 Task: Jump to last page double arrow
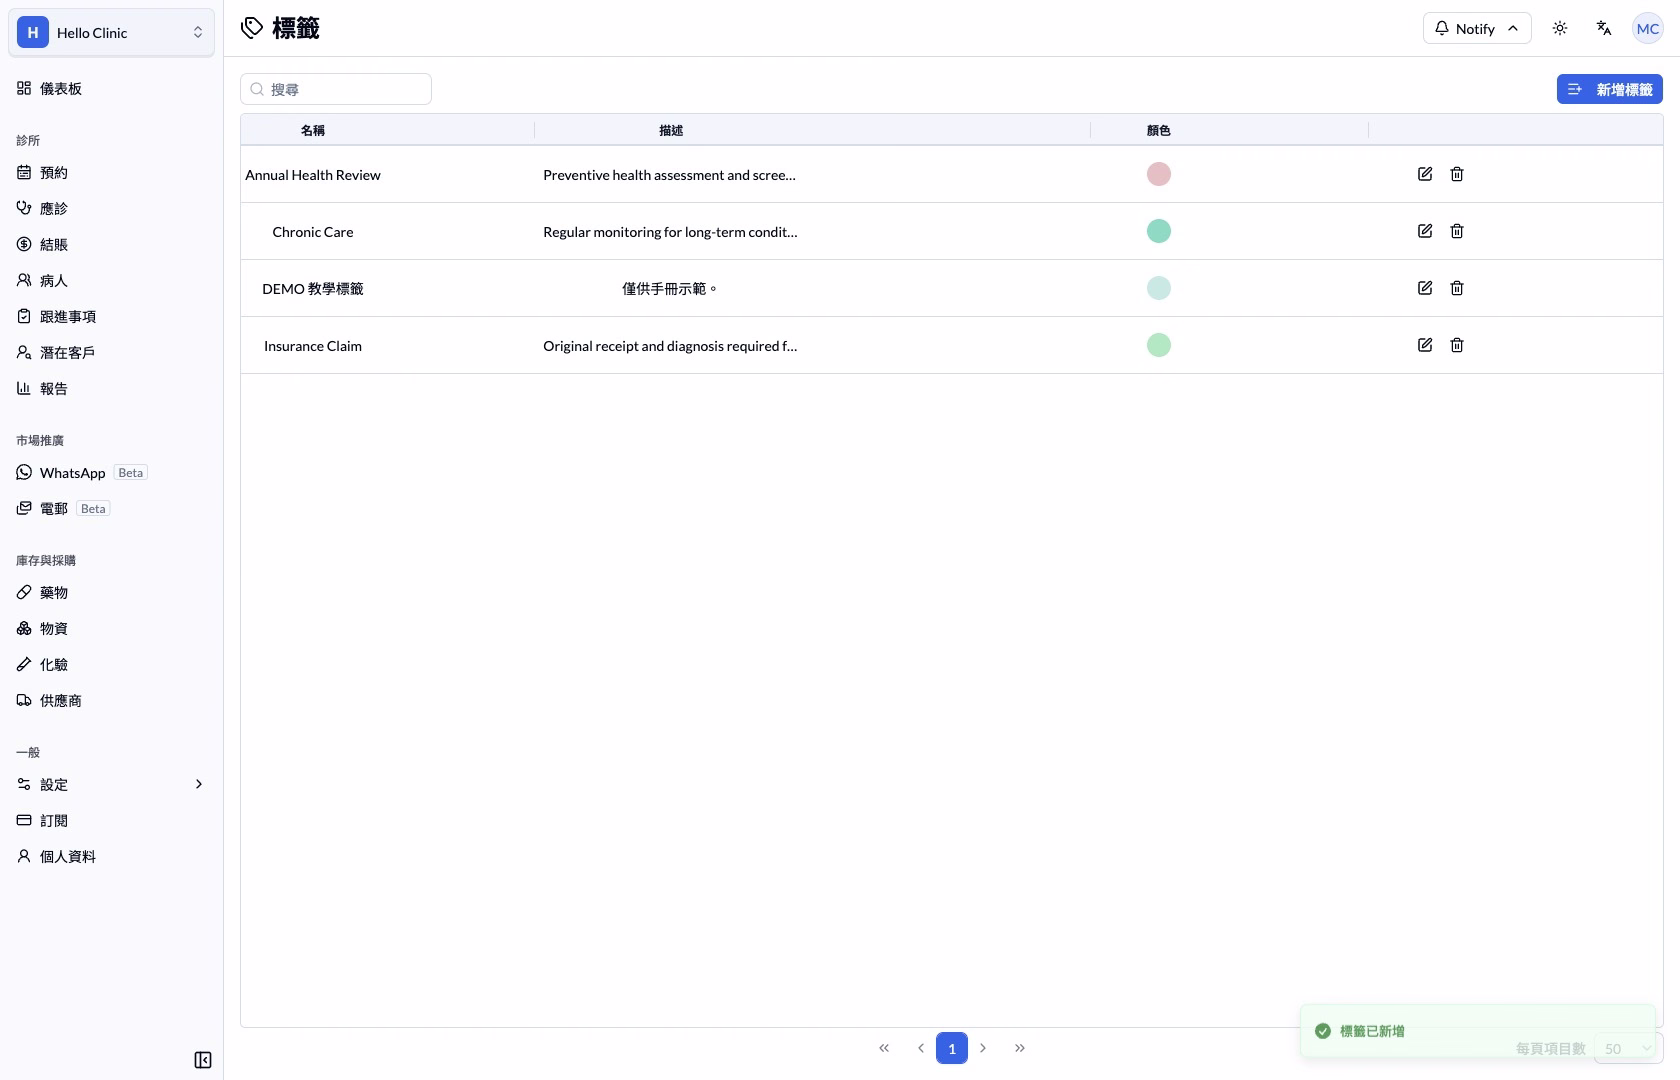pos(1020,1048)
